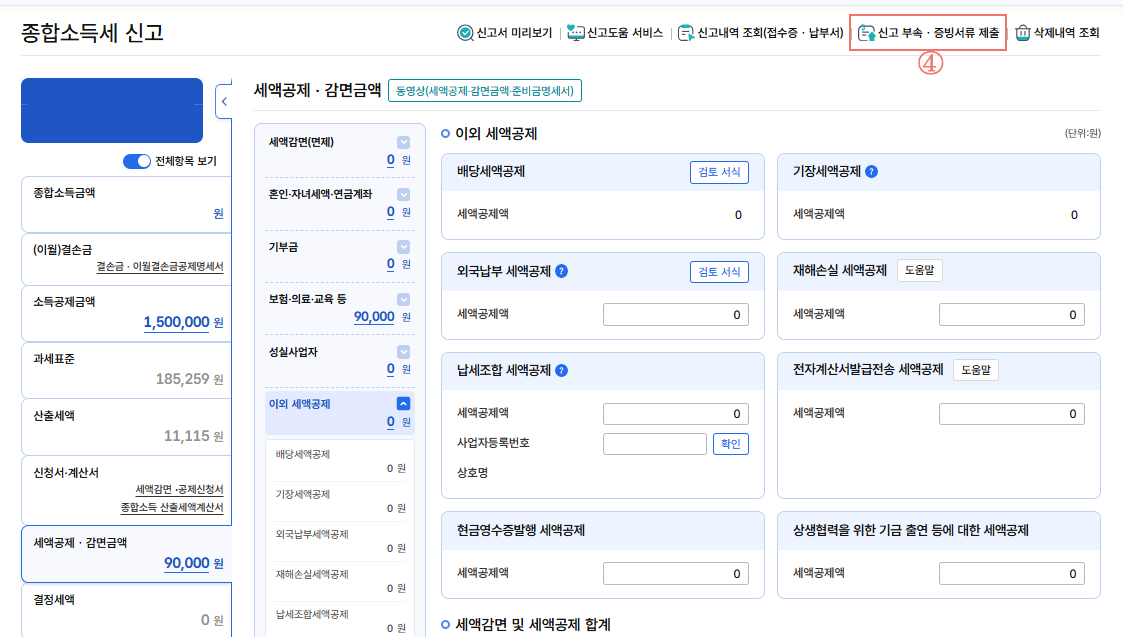Click the 신고서 미리보기 checkmark icon
The height and width of the screenshot is (637, 1123).
coord(465,33)
